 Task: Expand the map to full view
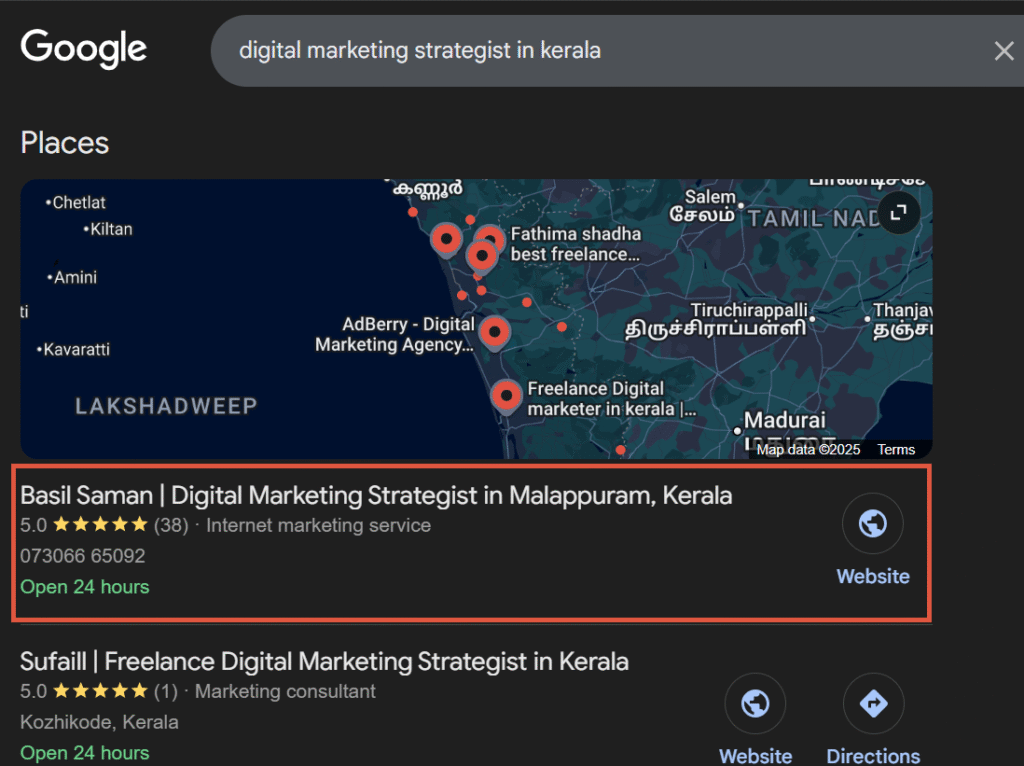tap(899, 212)
